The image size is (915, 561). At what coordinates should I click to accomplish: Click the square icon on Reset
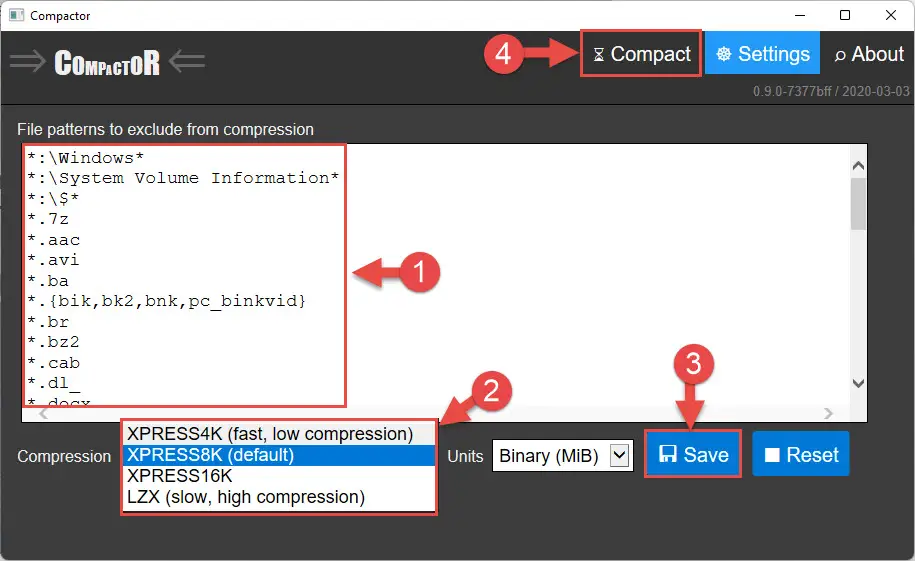[772, 455]
